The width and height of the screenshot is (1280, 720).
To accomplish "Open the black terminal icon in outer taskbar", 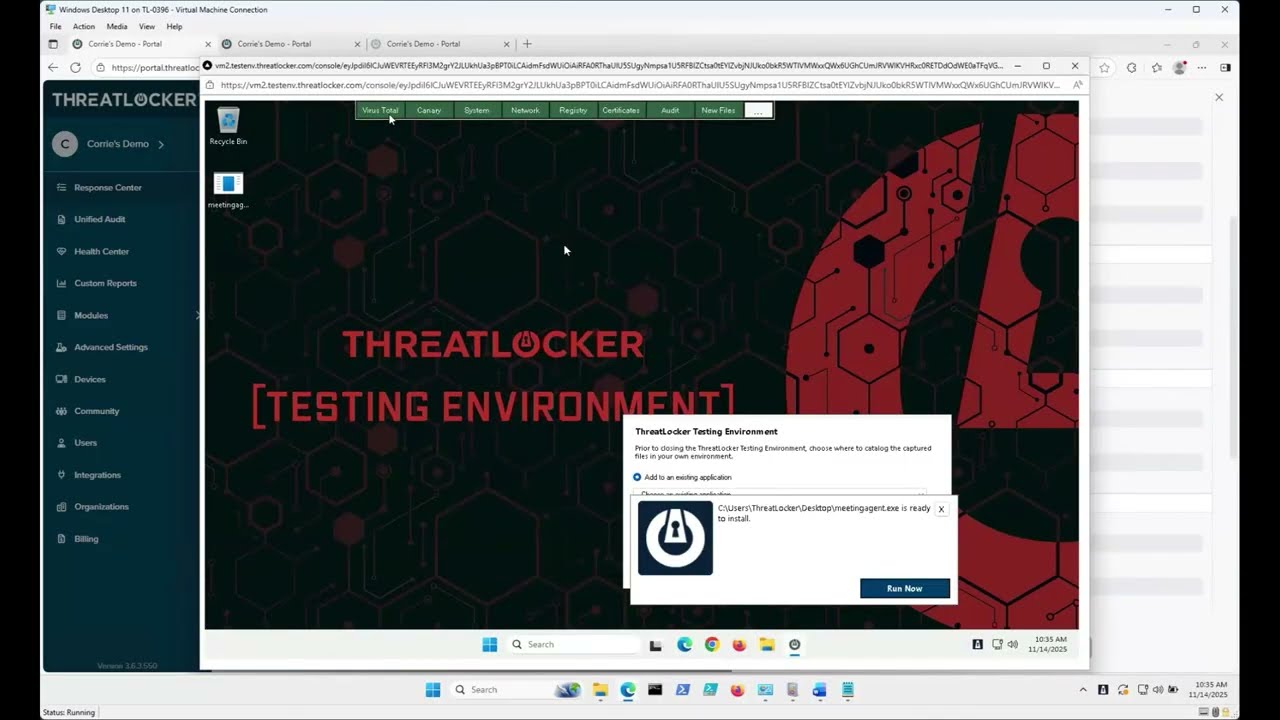I will pos(655,690).
